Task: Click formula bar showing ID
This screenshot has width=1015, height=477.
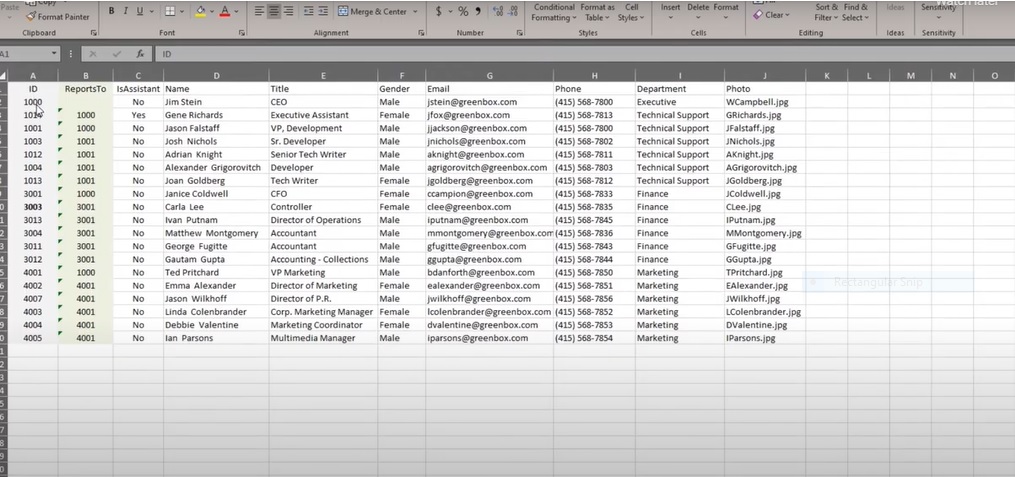Action: [x=583, y=54]
